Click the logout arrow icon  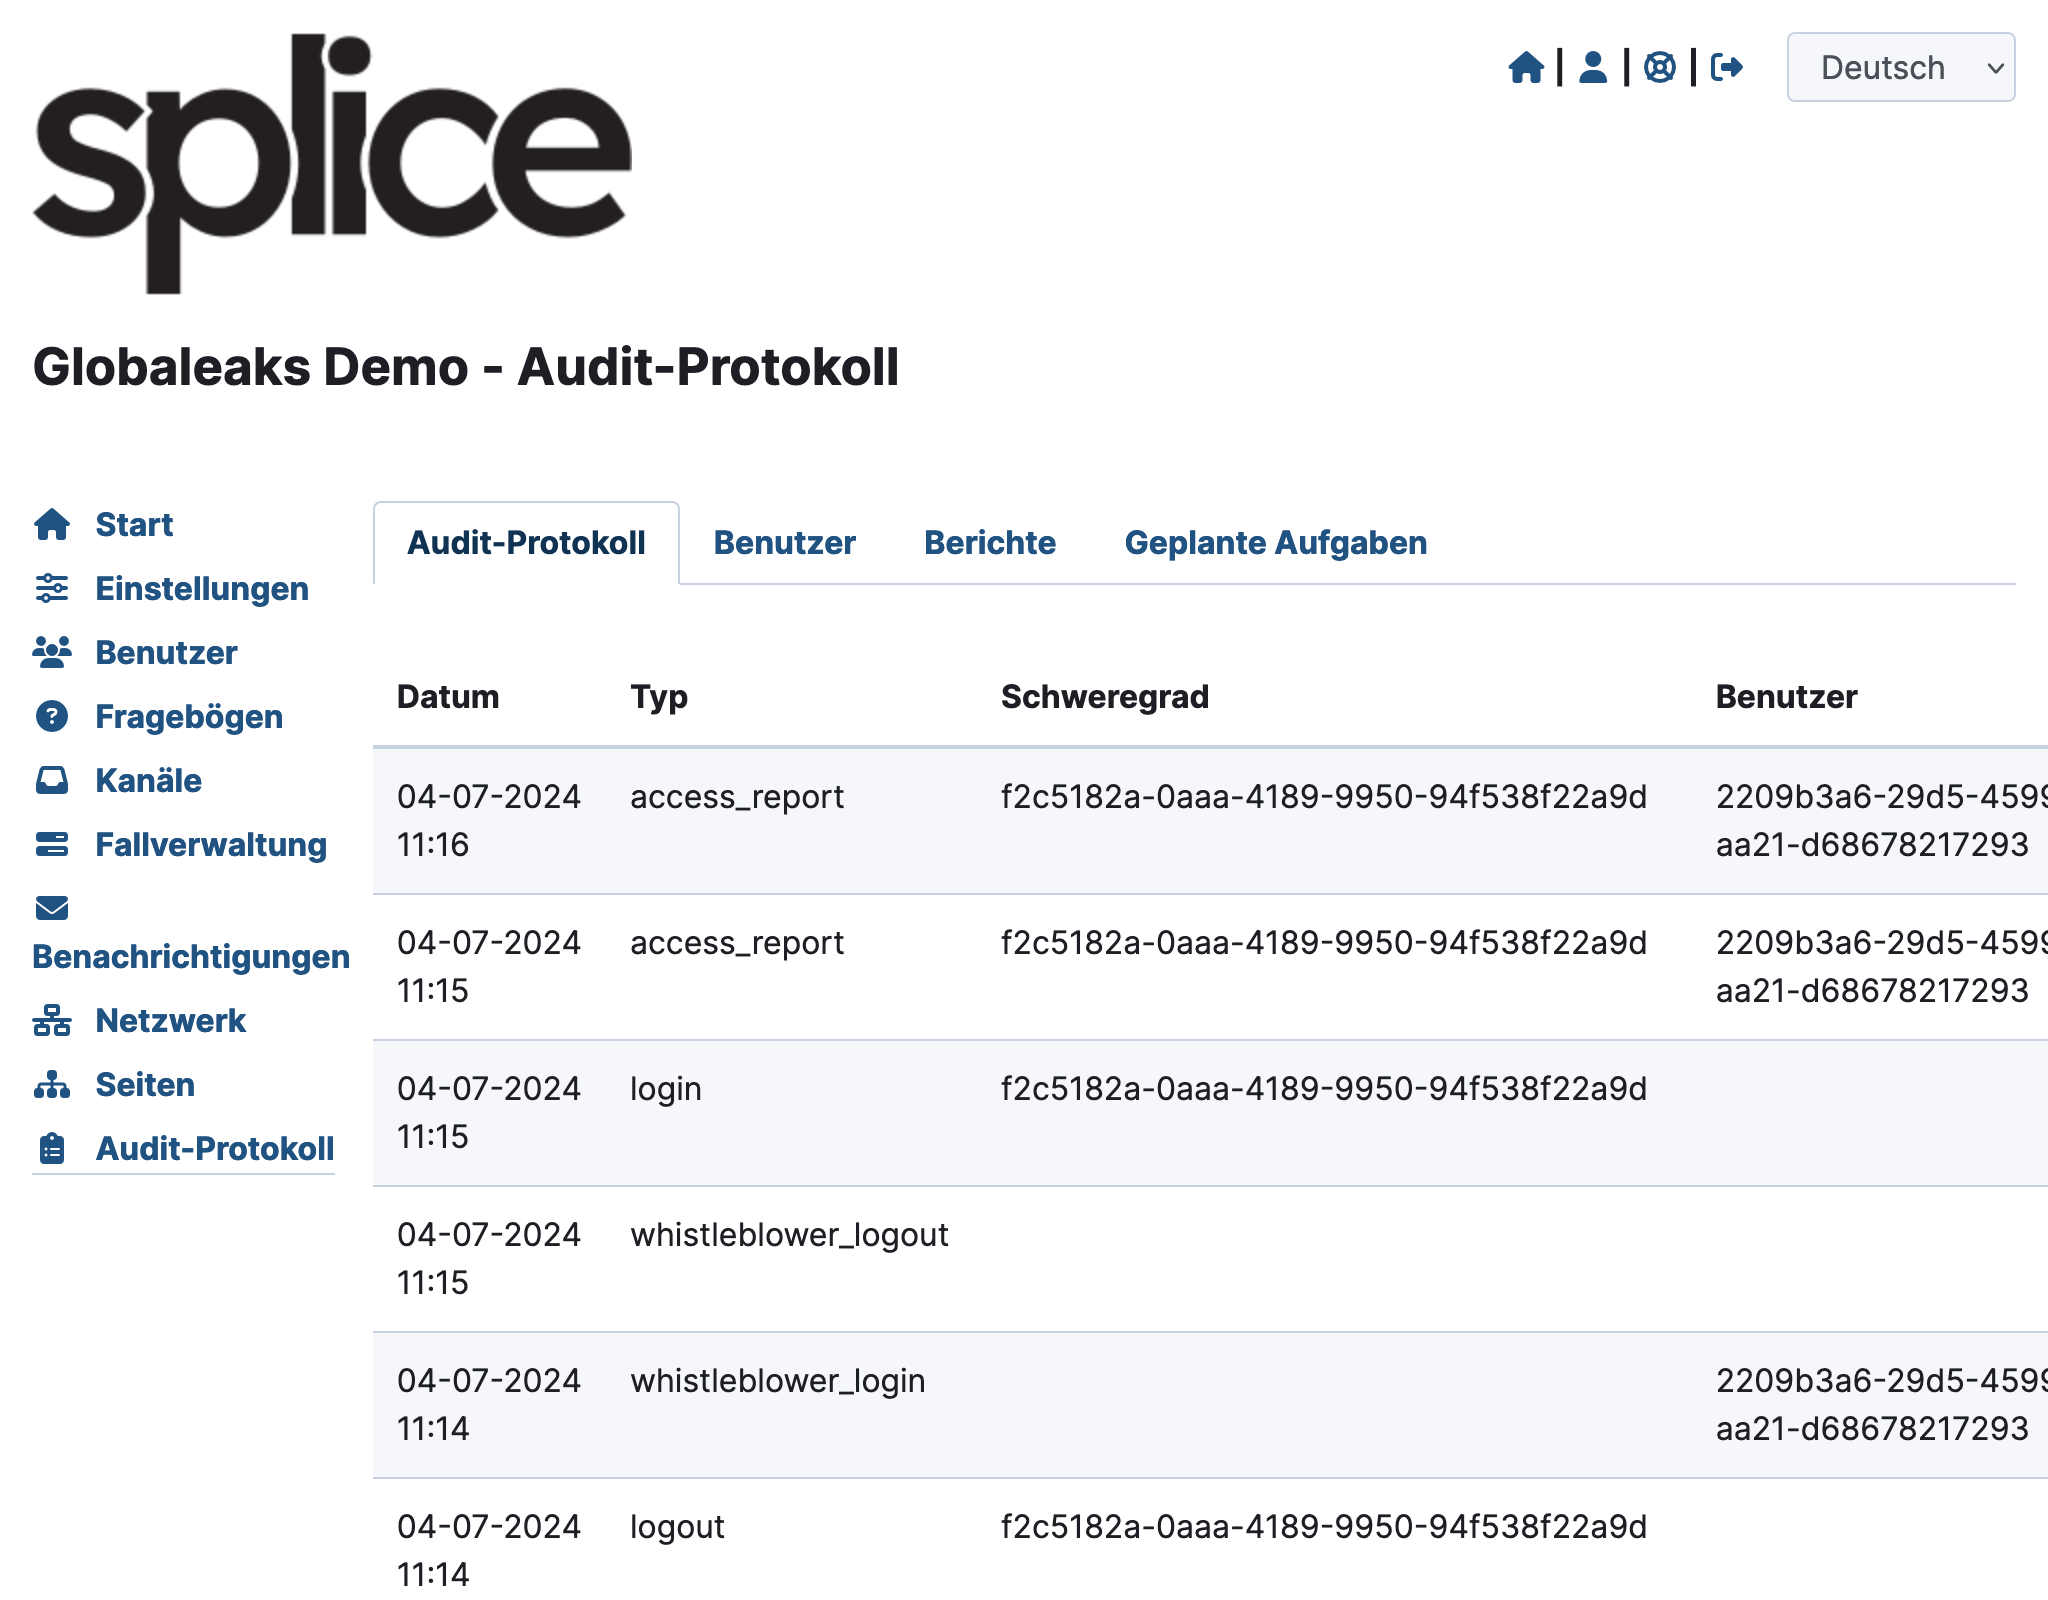tap(1727, 67)
